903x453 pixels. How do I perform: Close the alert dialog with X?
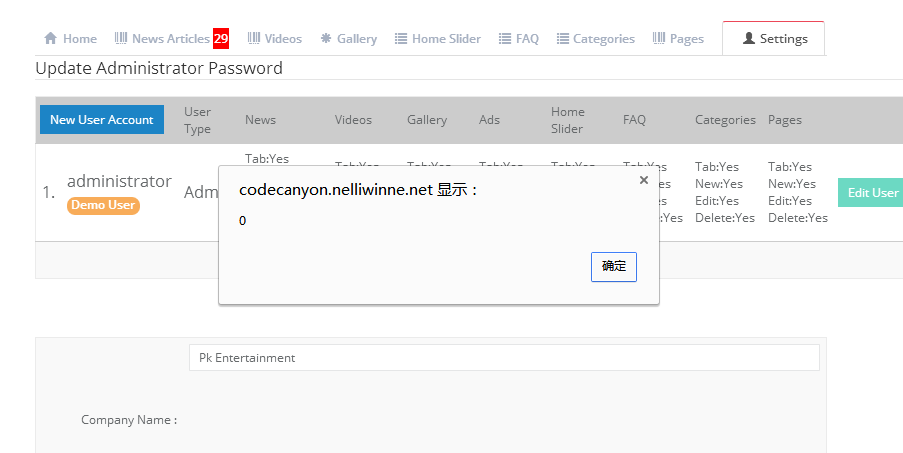644,180
